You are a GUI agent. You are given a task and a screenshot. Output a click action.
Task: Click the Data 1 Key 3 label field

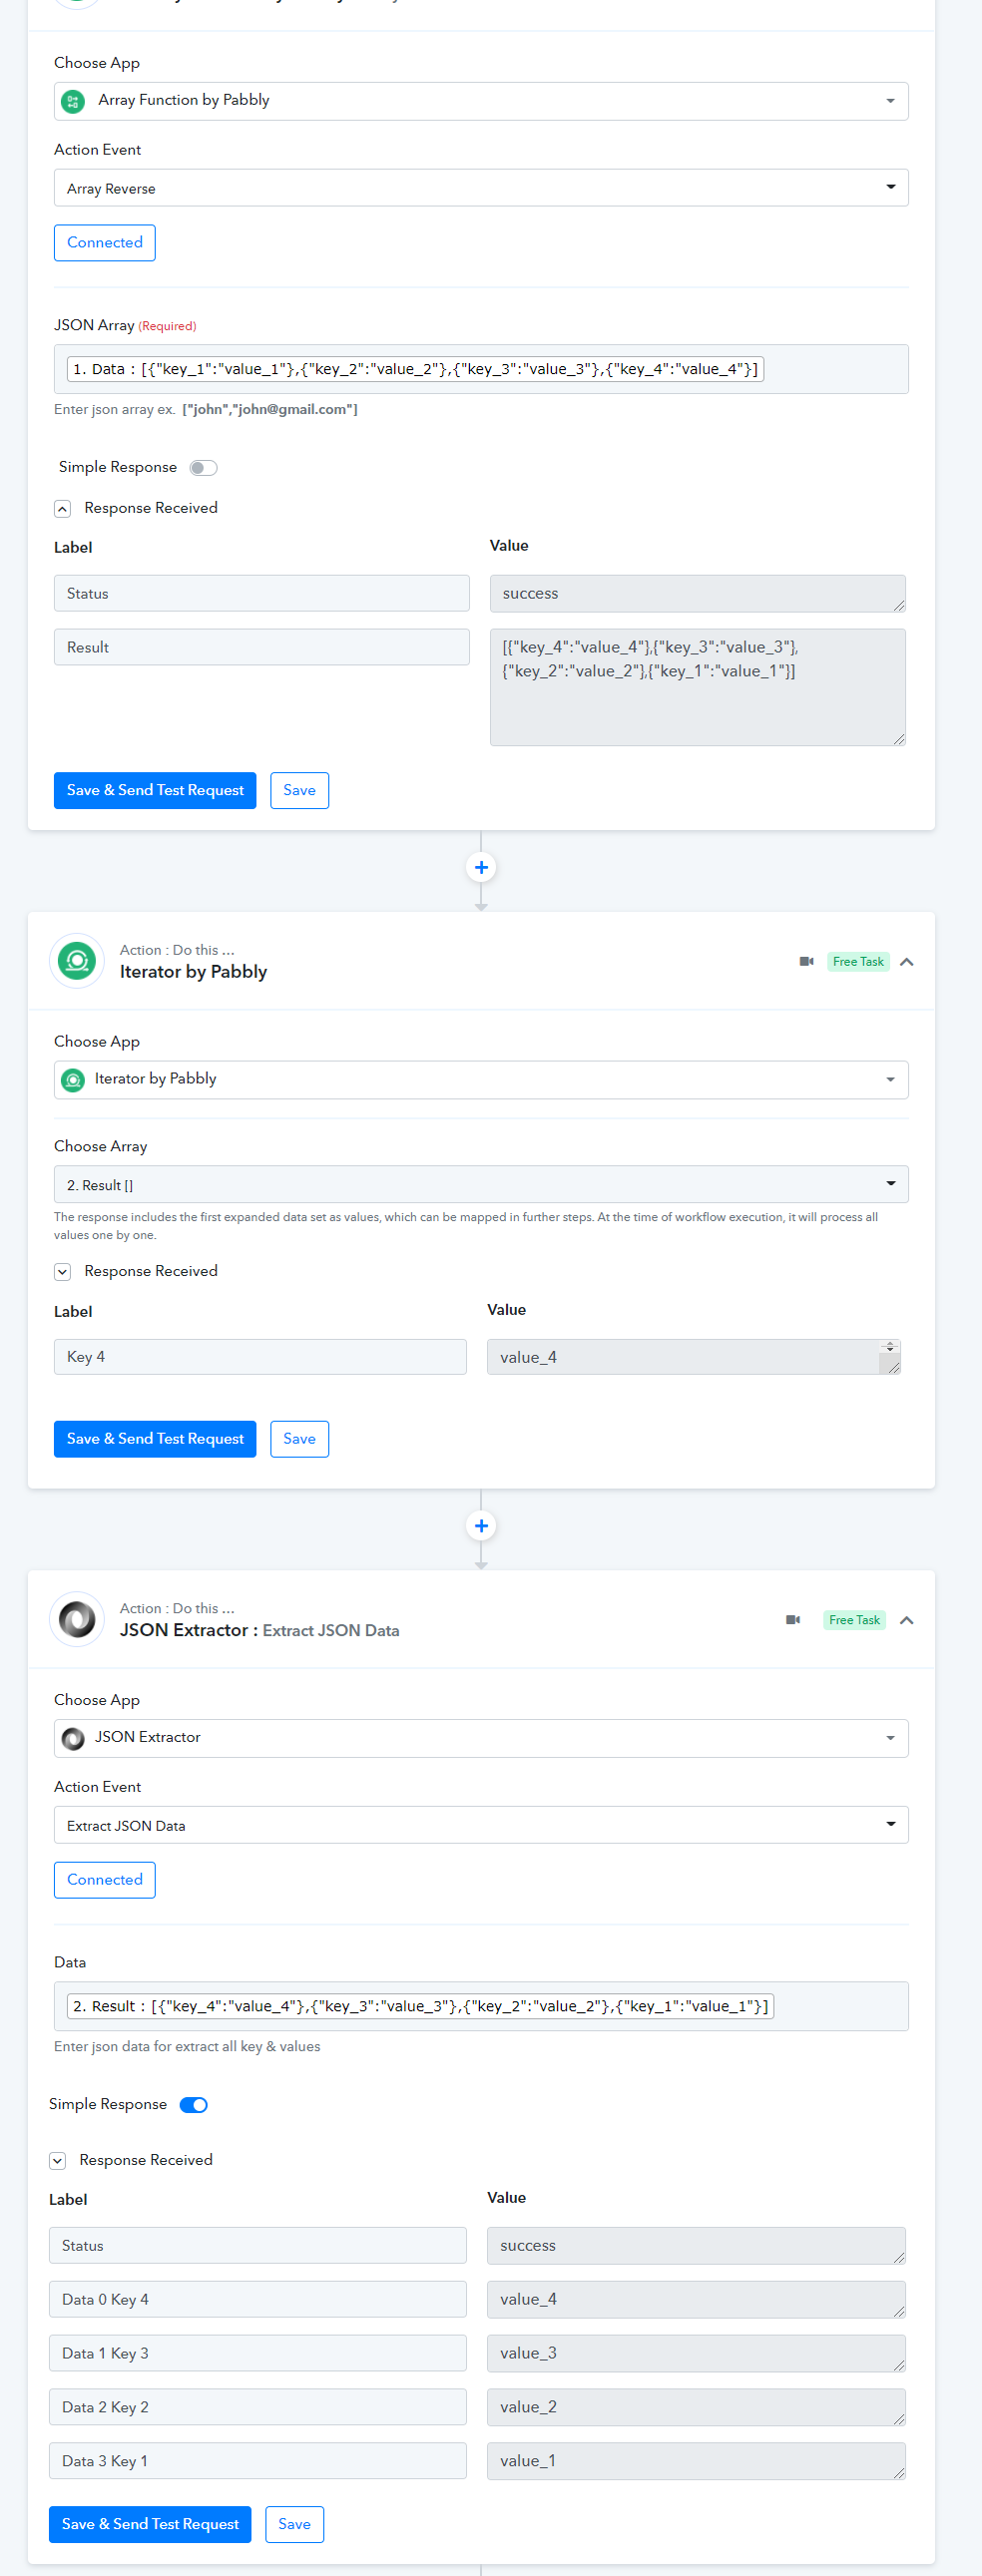pos(258,2353)
